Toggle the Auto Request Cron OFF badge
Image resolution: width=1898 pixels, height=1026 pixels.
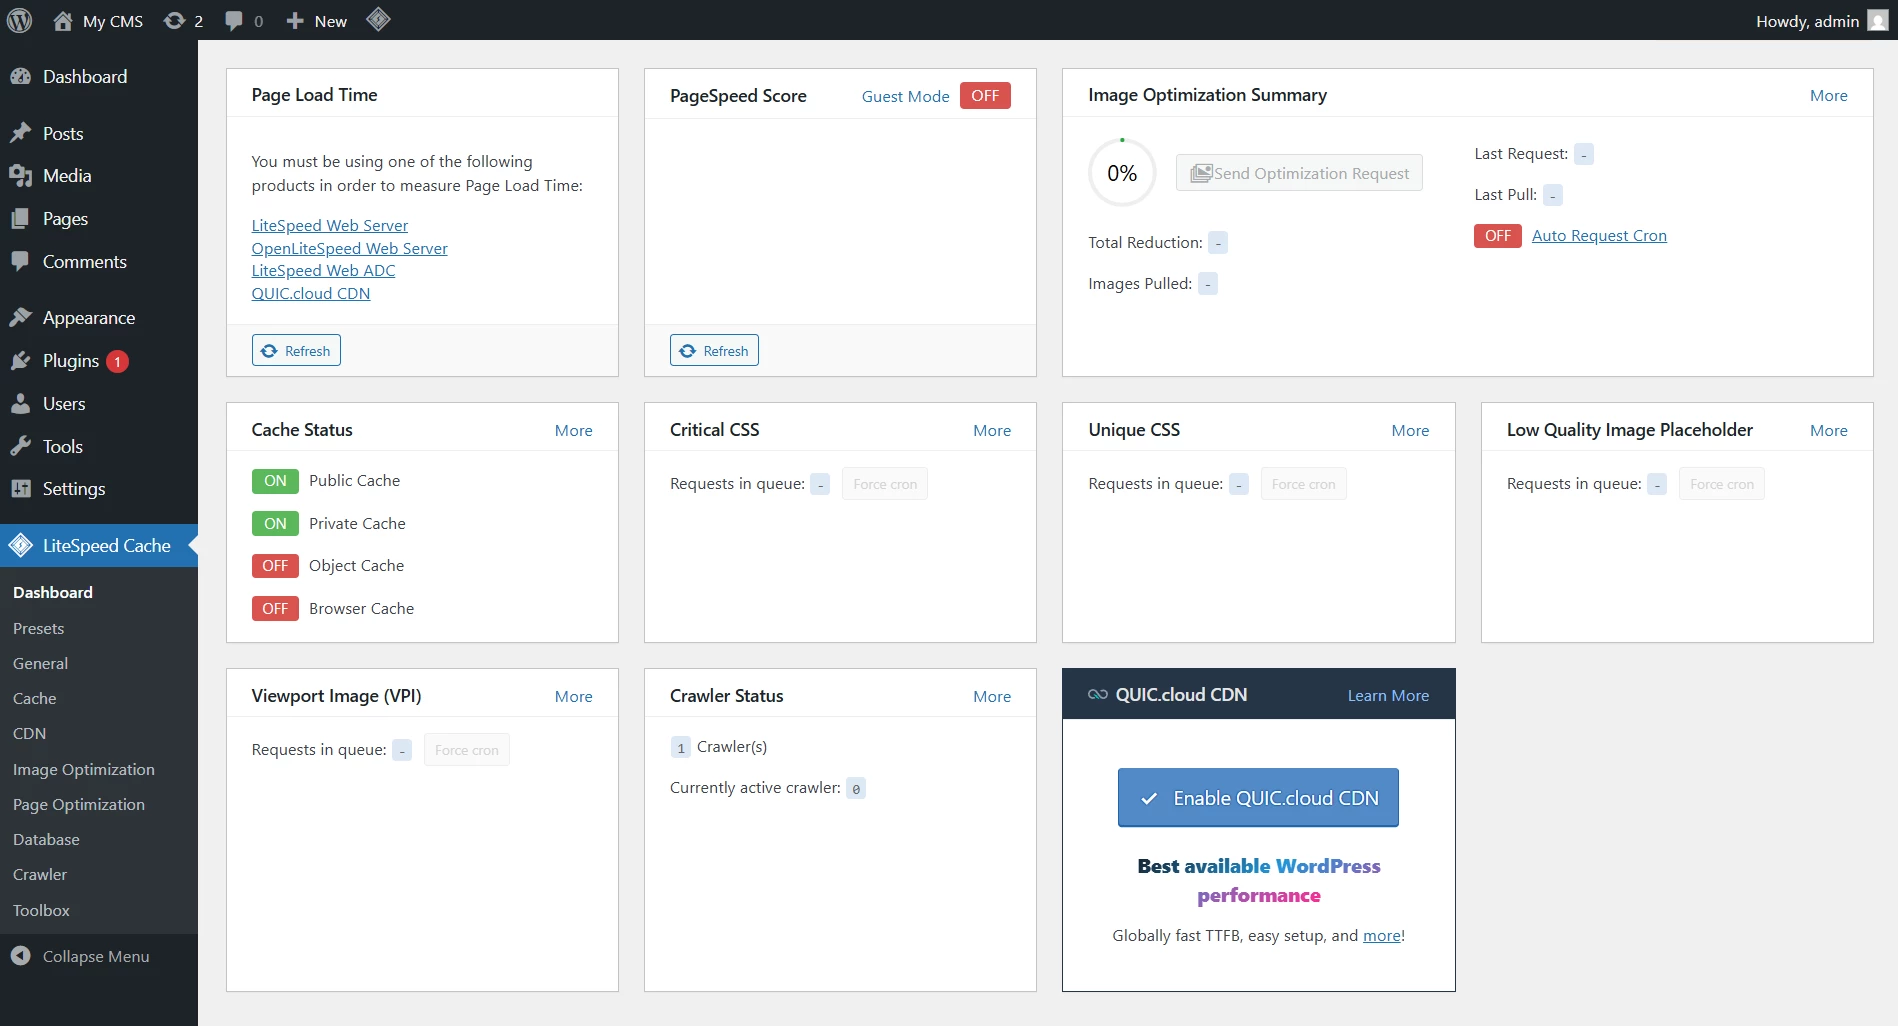pyautogui.click(x=1496, y=236)
